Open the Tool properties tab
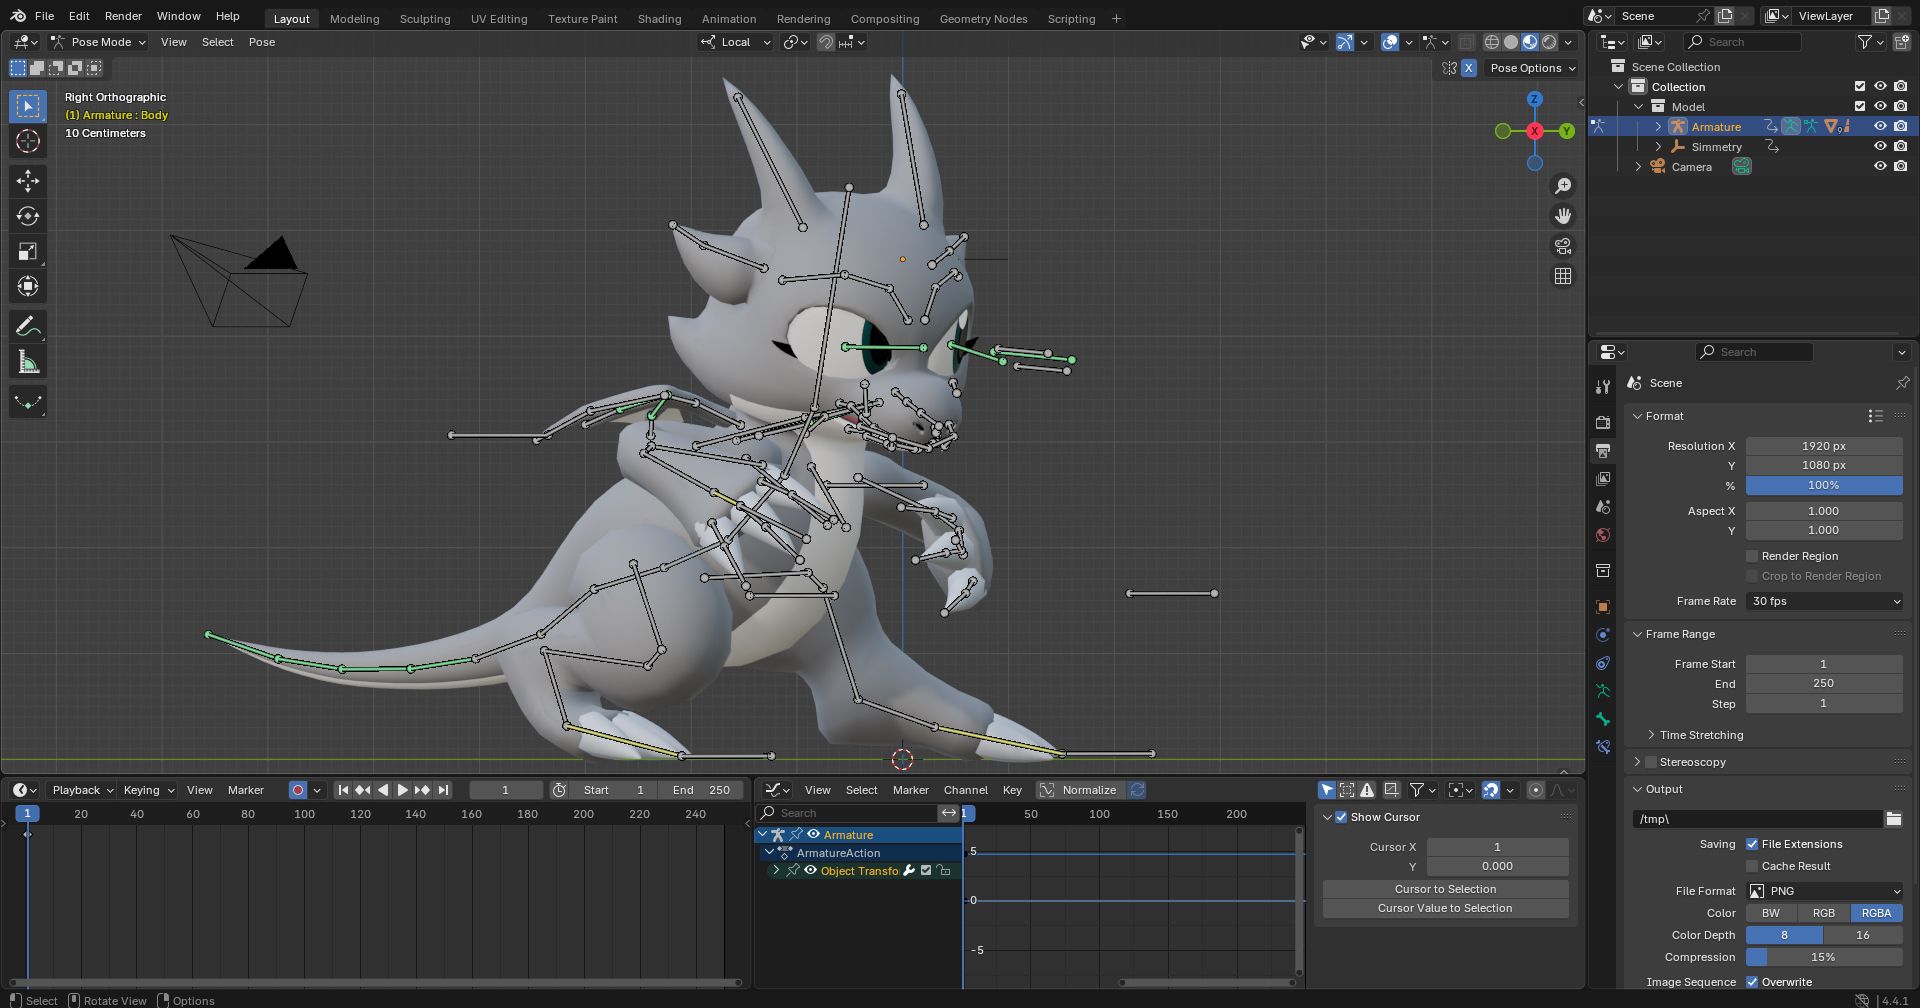The image size is (1920, 1008). pyautogui.click(x=1603, y=387)
